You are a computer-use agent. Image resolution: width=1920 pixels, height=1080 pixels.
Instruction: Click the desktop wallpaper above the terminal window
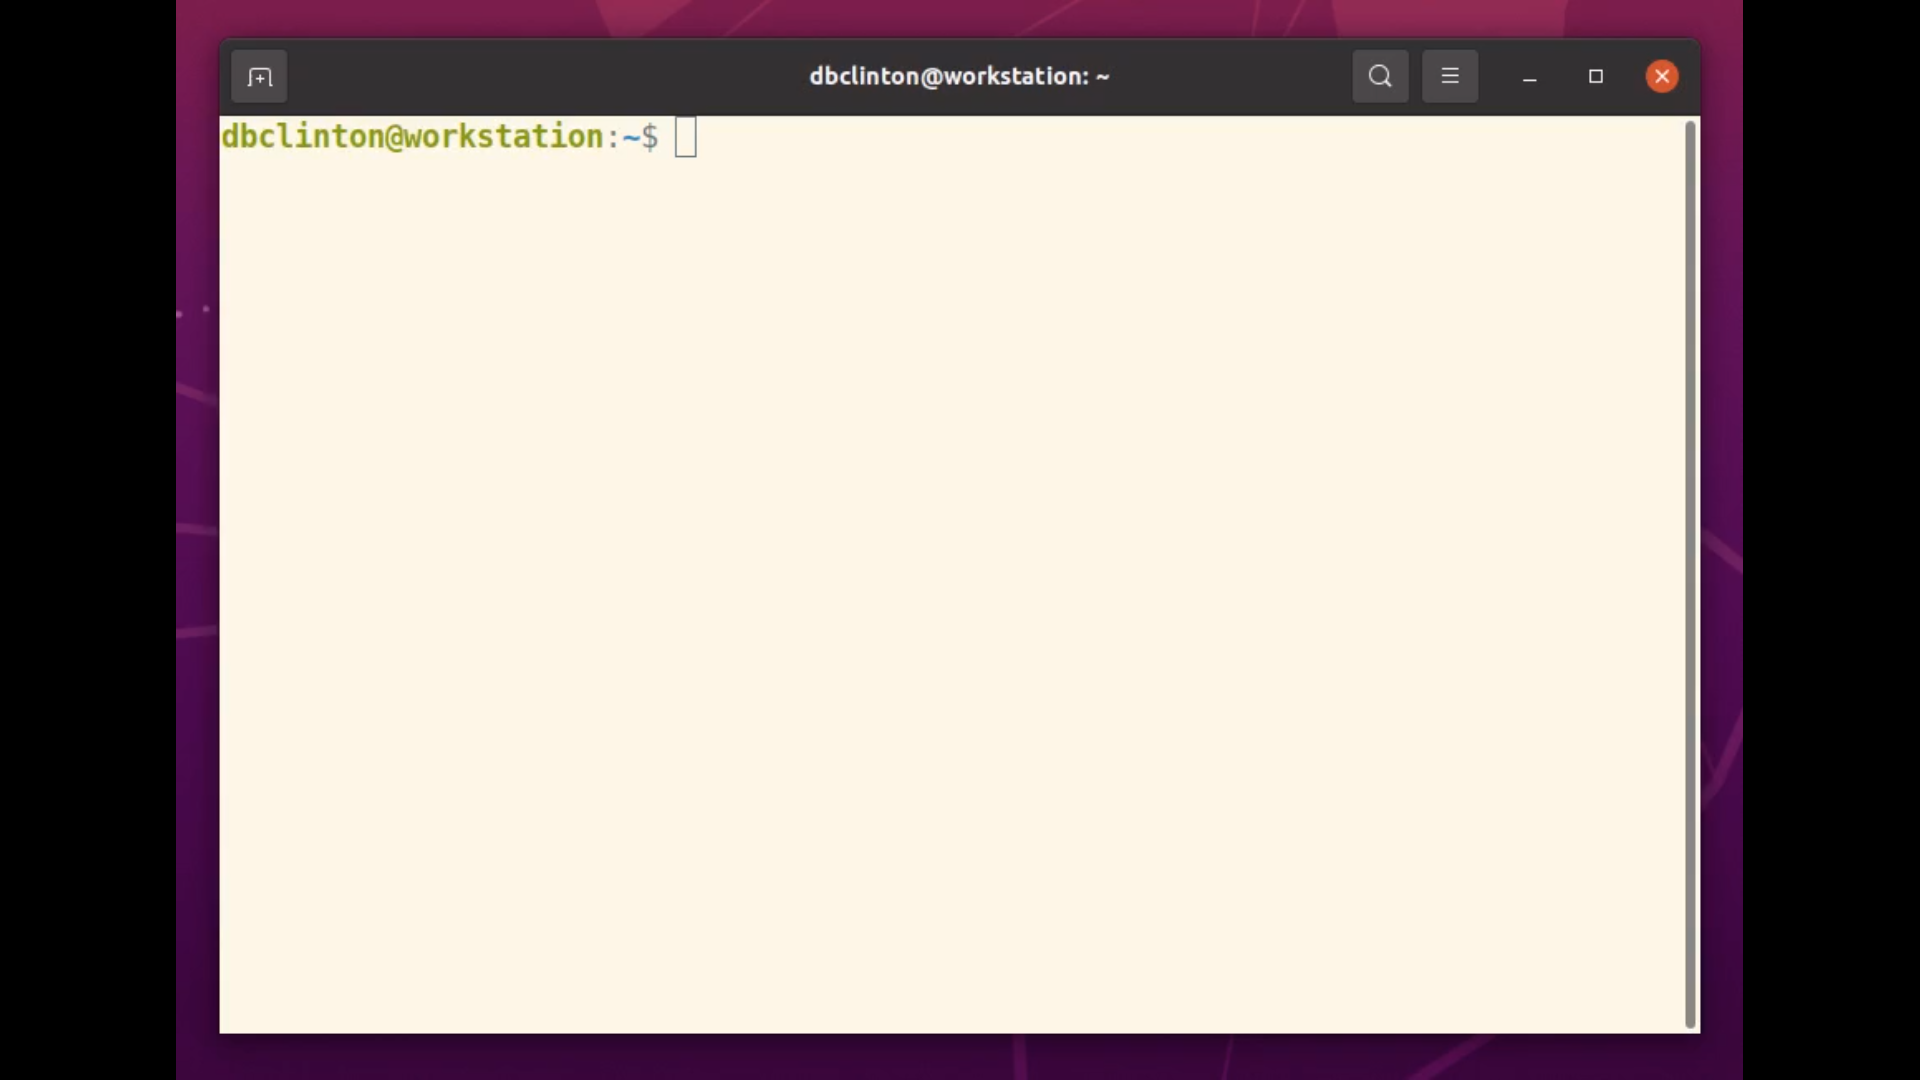pos(960,17)
